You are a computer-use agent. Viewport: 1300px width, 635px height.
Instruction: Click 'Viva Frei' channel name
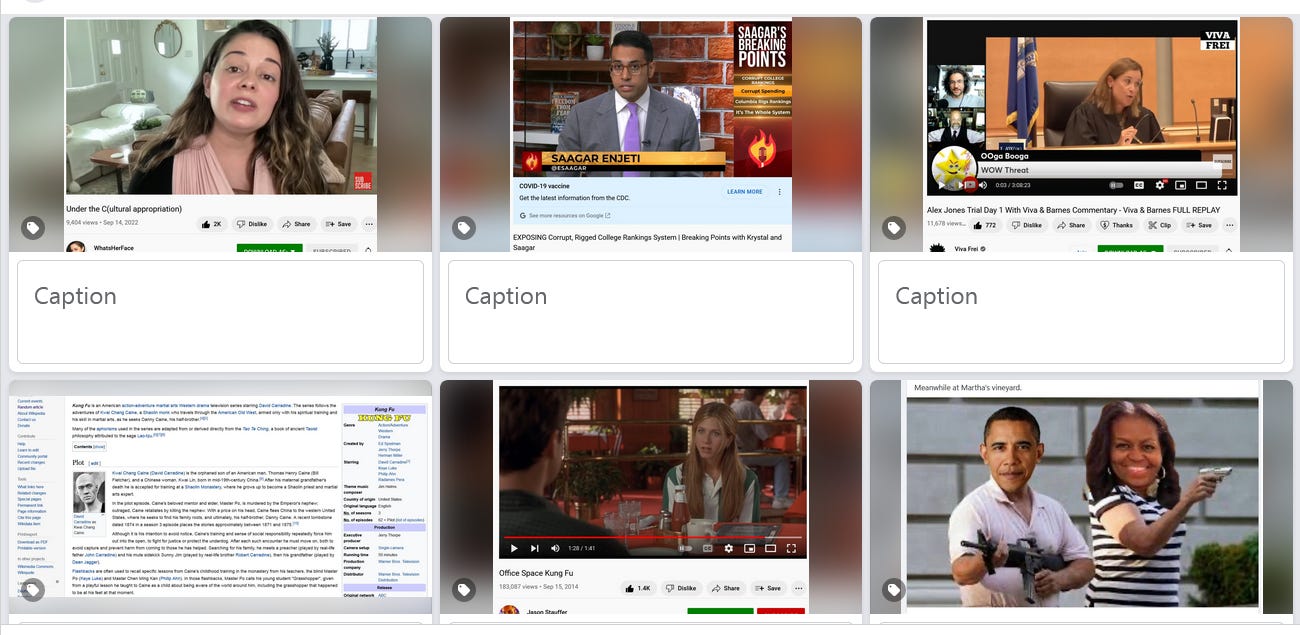tap(967, 249)
